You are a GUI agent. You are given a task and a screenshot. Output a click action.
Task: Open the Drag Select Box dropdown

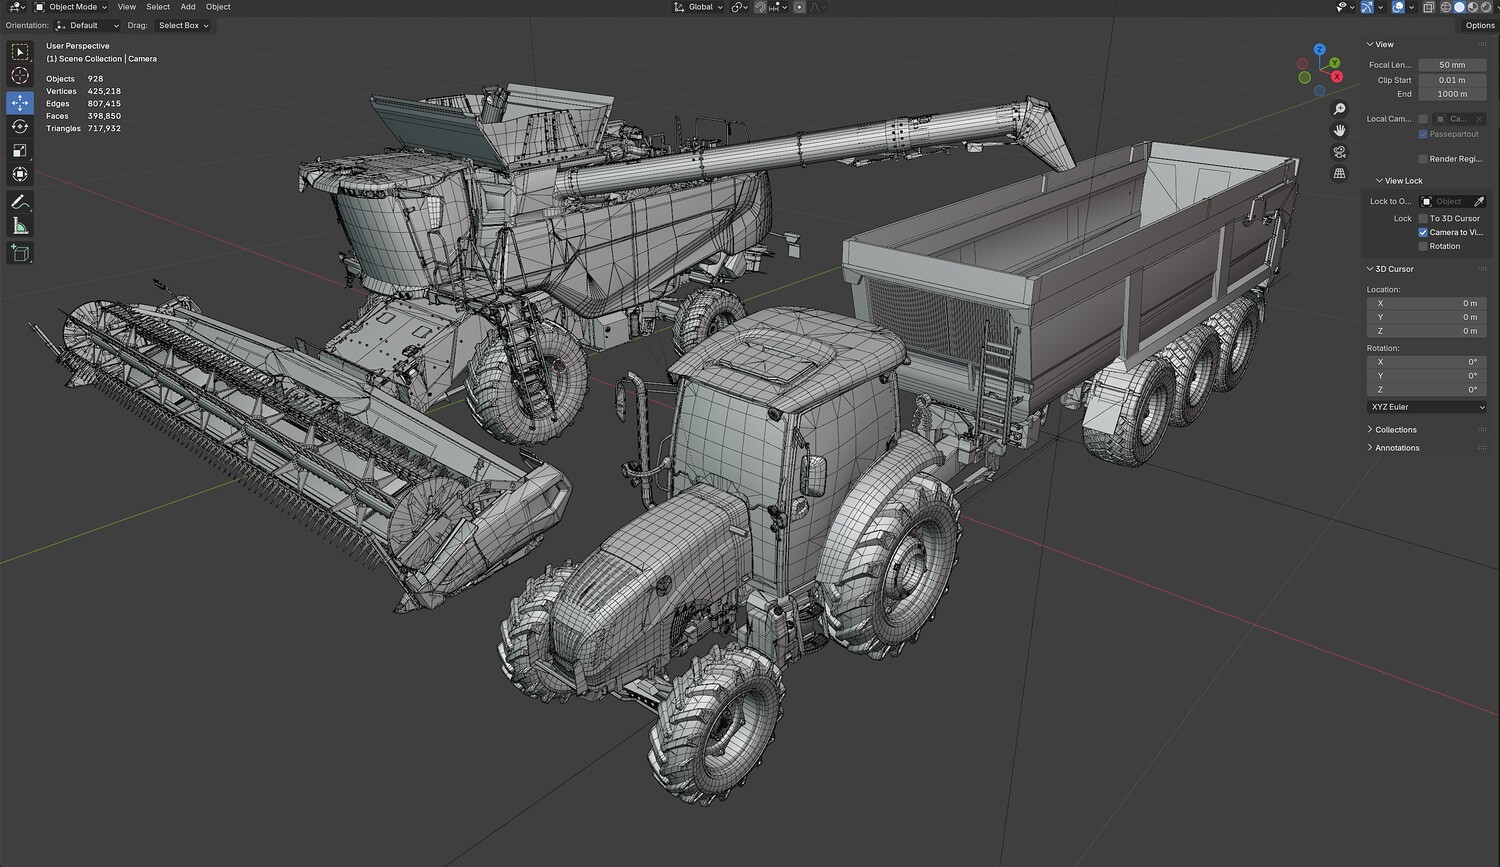183,26
